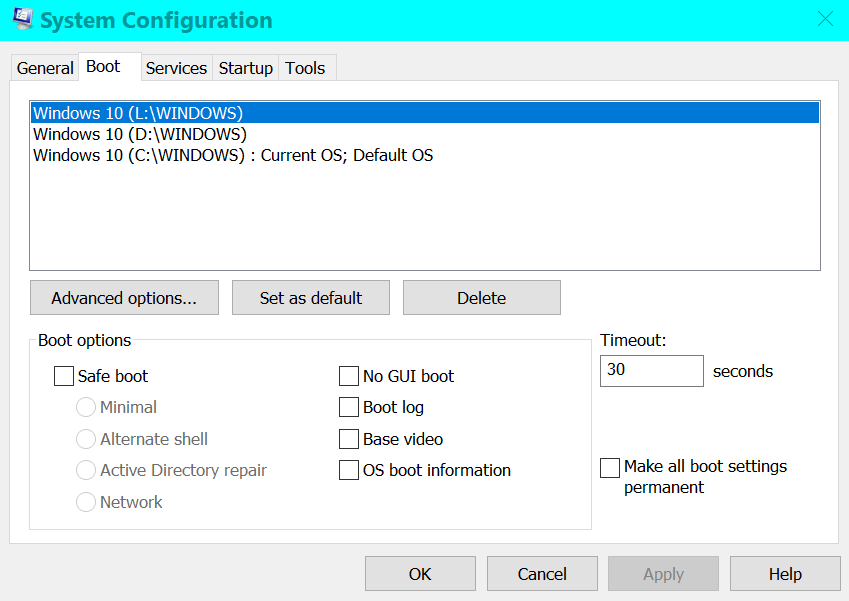Check Make all boot settings permanent
849x601 pixels.
[x=610, y=468]
